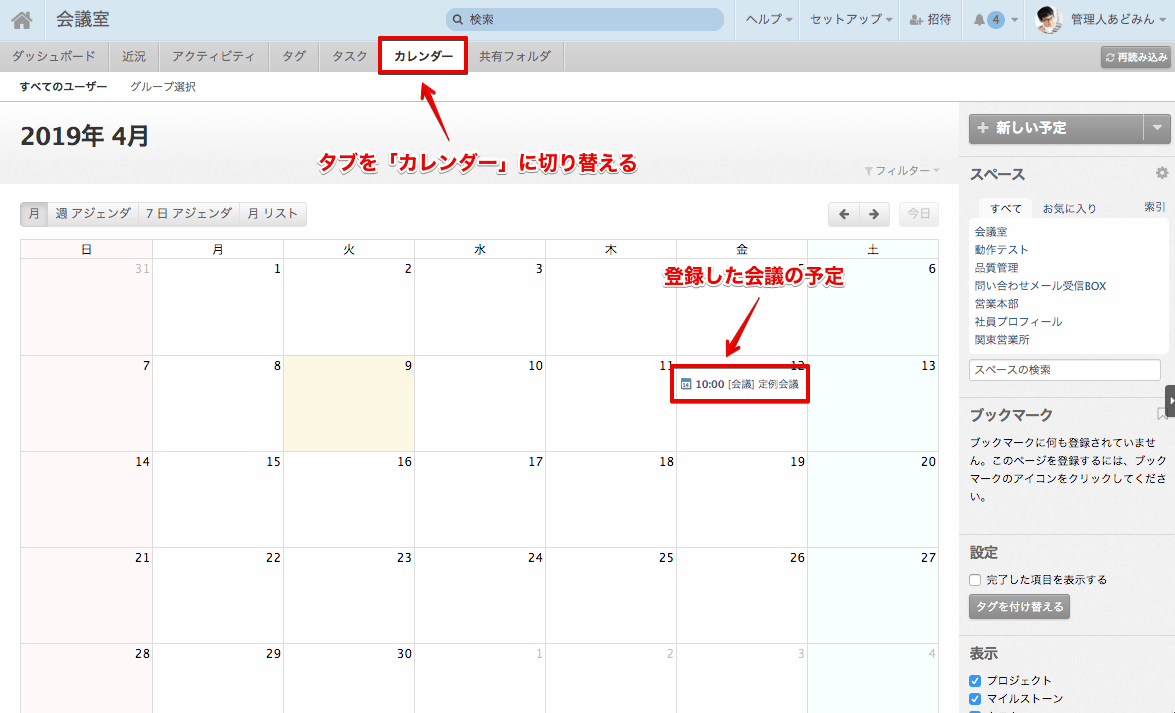
Task: Click the home icon in top bar
Action: 21,19
